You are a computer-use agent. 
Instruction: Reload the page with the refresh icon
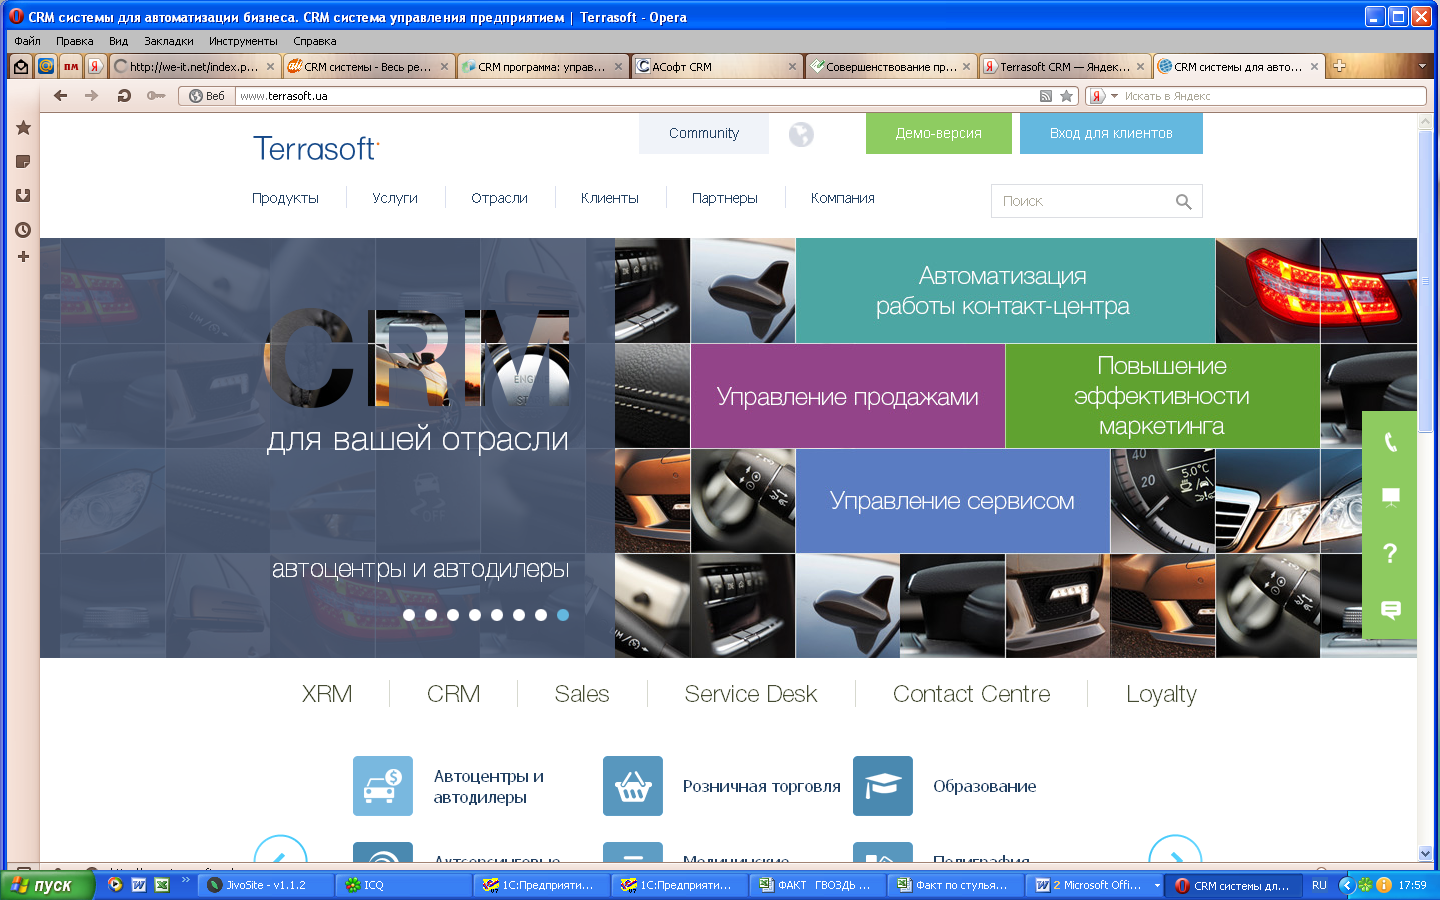[x=124, y=96]
